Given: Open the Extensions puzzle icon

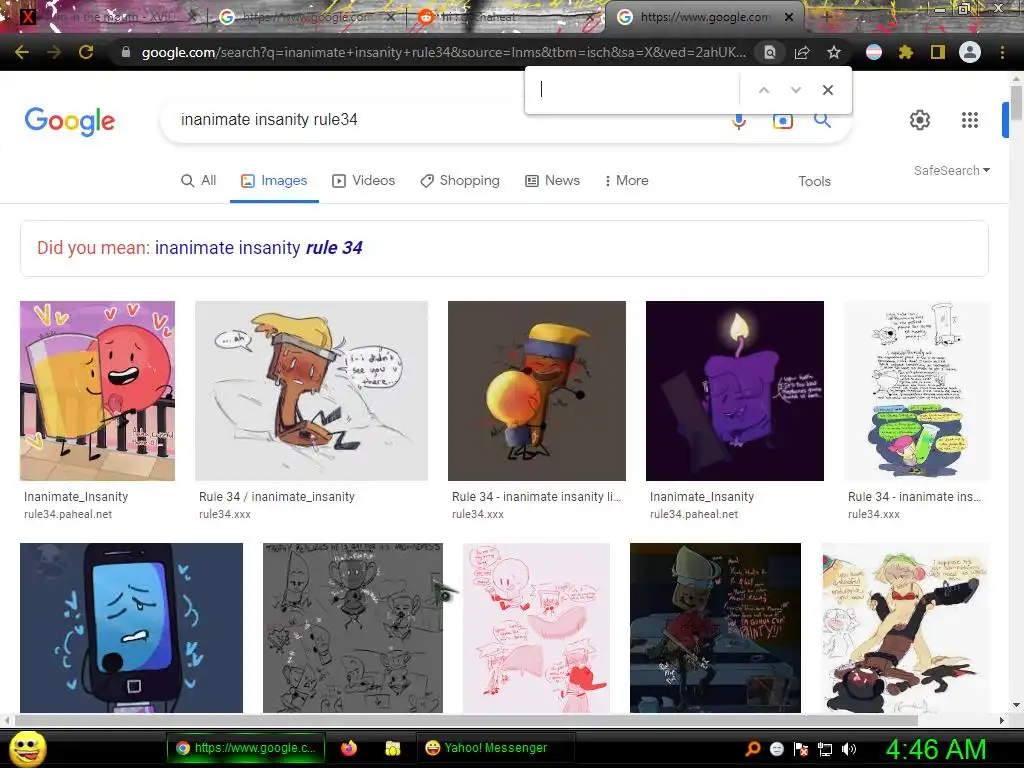Looking at the screenshot, I should (x=906, y=52).
